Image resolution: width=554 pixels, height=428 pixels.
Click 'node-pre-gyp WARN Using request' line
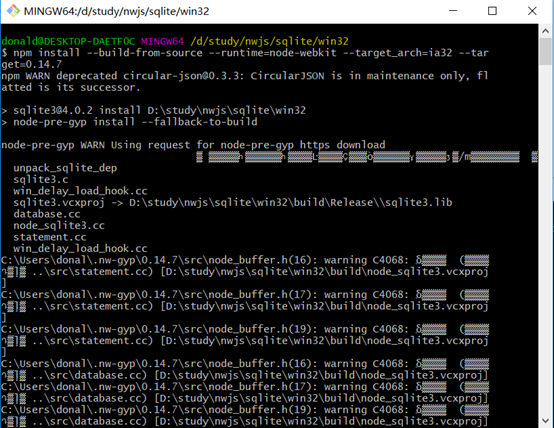click(x=193, y=145)
